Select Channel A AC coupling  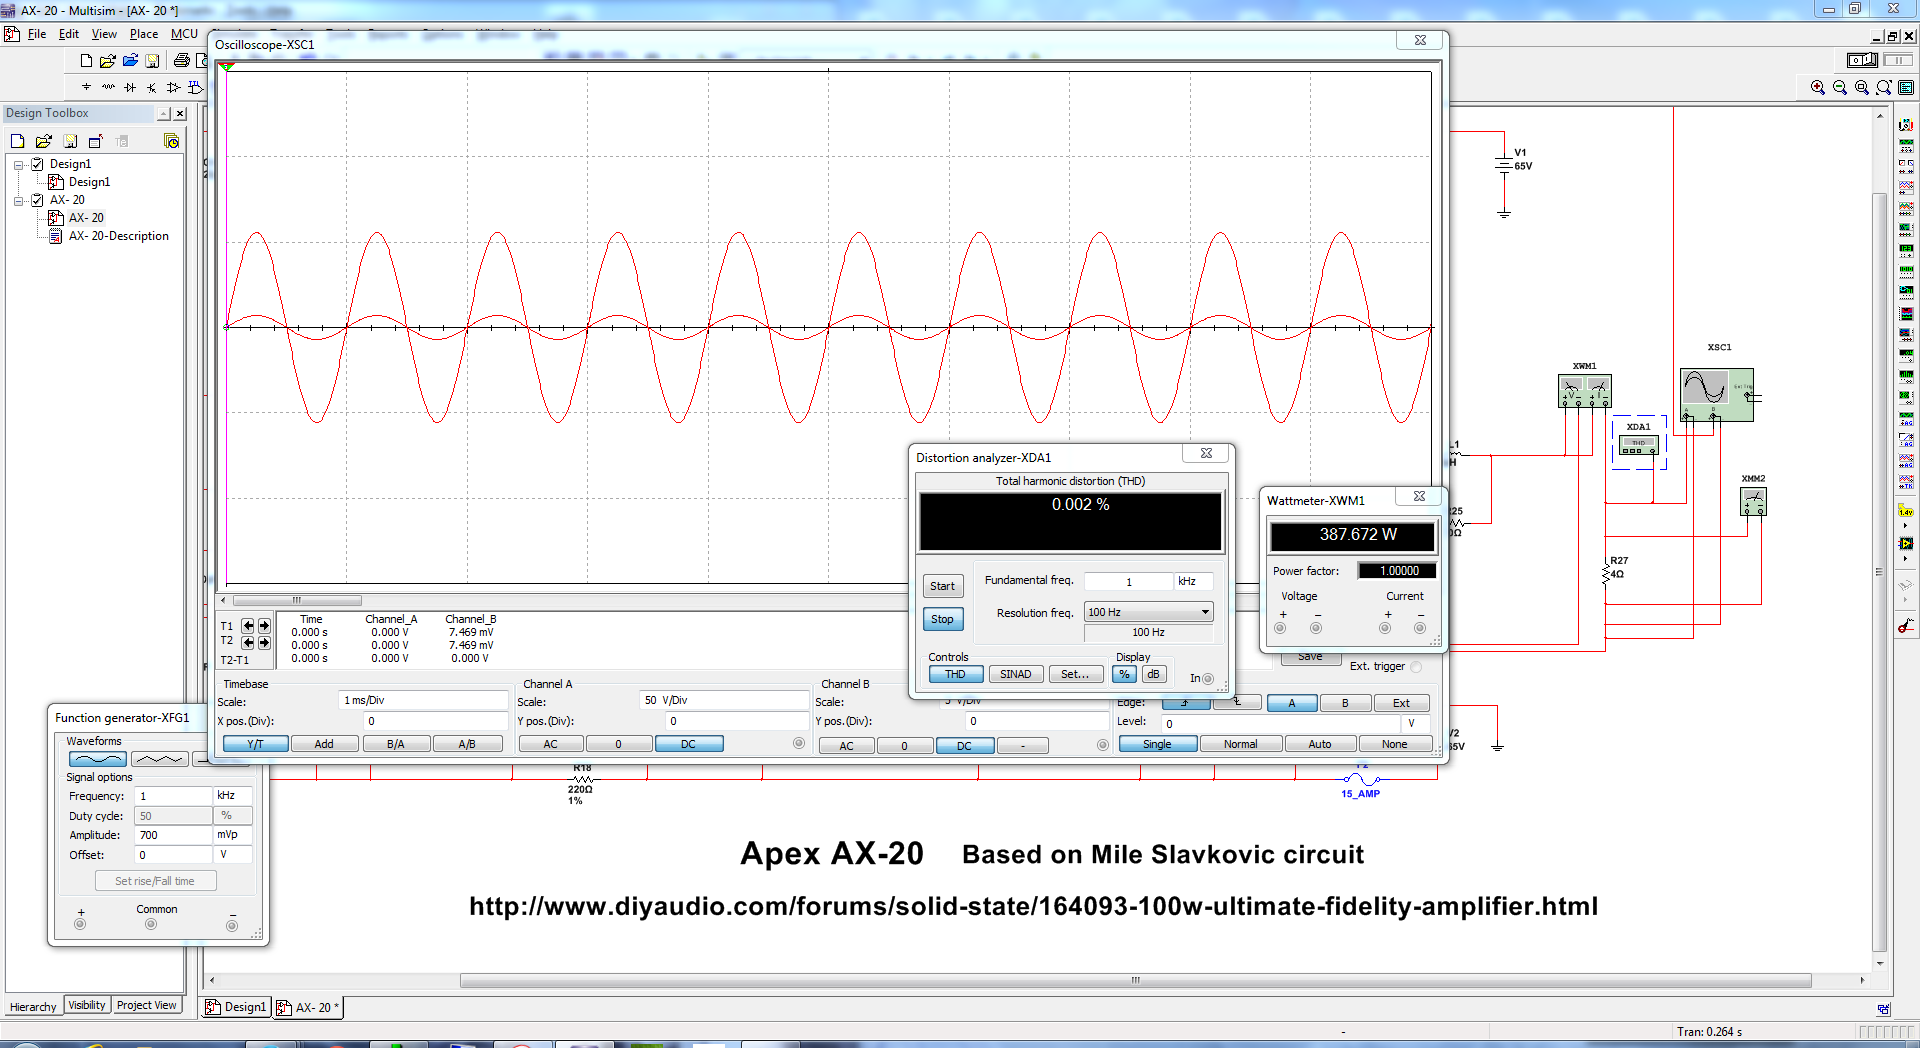tap(550, 744)
